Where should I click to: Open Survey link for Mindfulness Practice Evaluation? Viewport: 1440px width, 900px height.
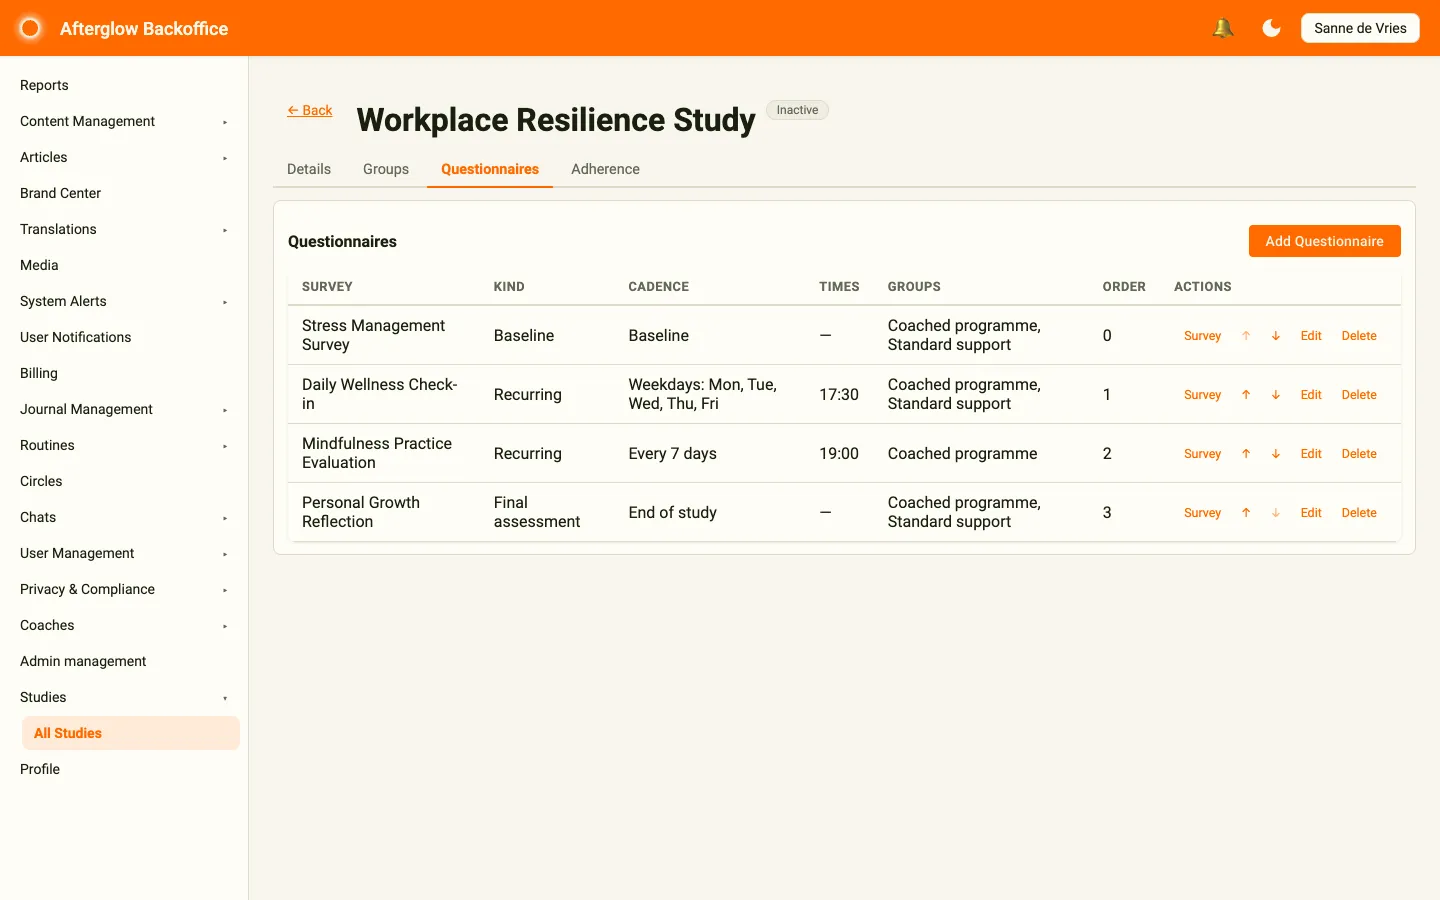[x=1202, y=454]
